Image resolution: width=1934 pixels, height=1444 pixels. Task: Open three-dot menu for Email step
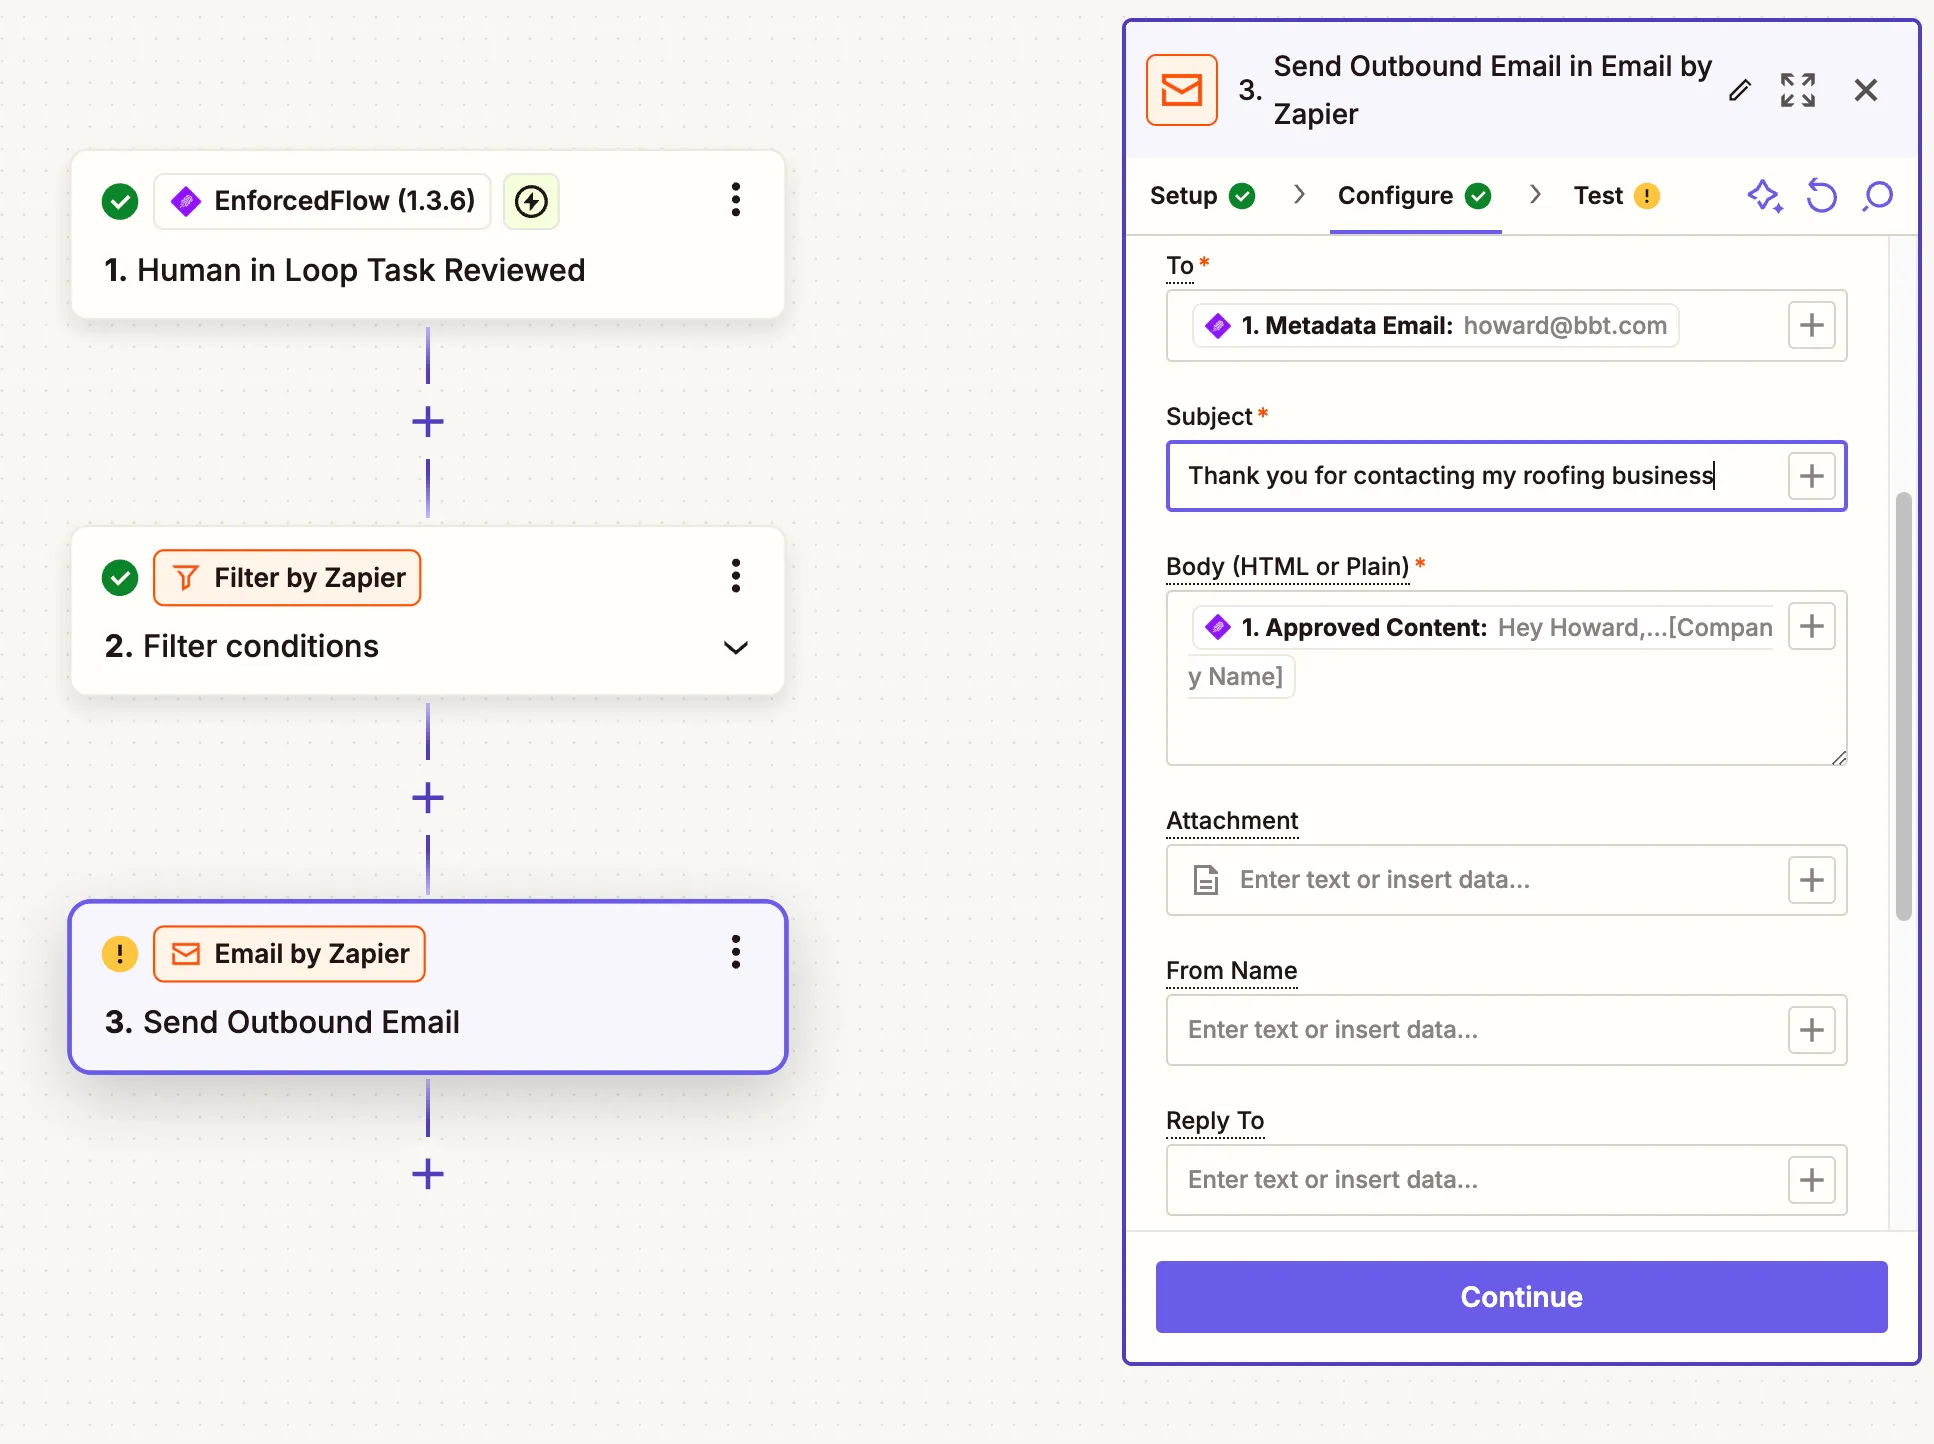click(x=736, y=952)
